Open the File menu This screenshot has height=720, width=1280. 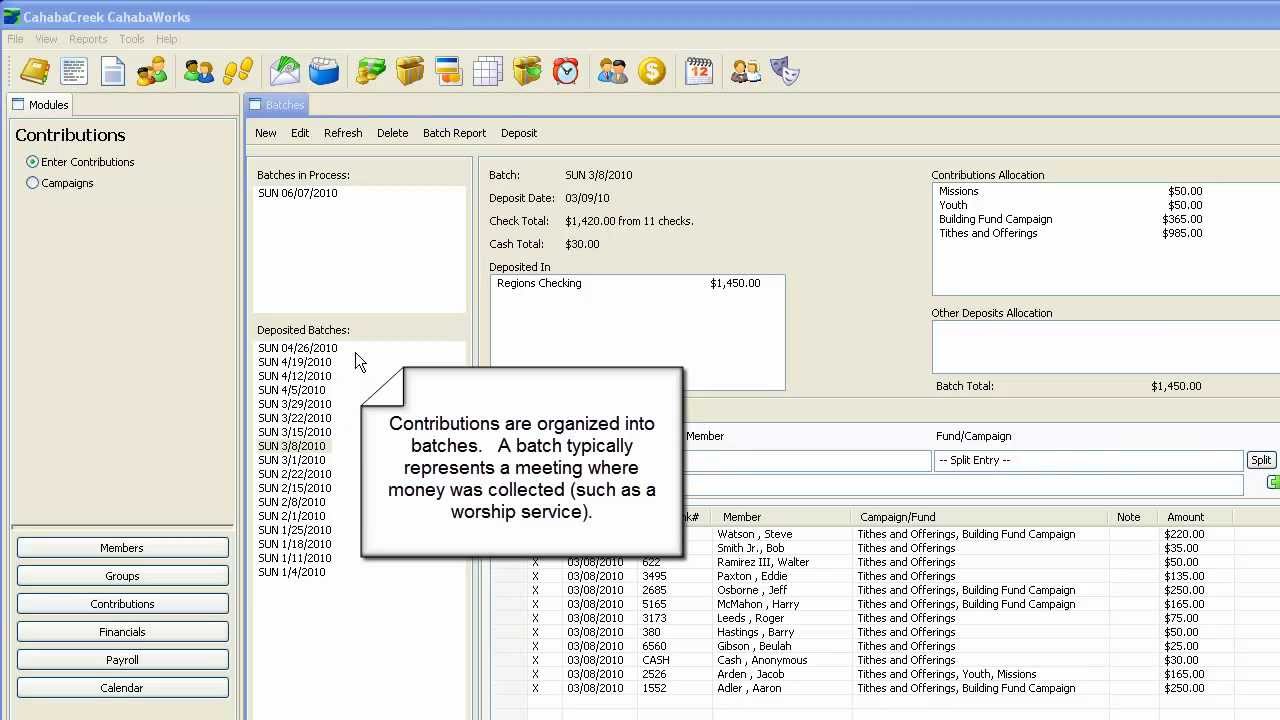[16, 39]
